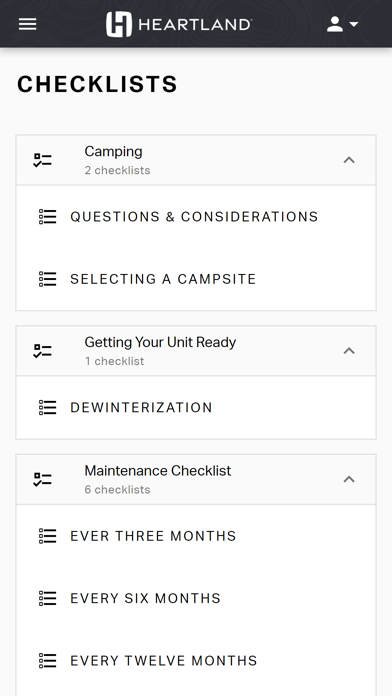The height and width of the screenshot is (696, 392).
Task: Open Ever Three Months checklist
Action: [x=196, y=536]
